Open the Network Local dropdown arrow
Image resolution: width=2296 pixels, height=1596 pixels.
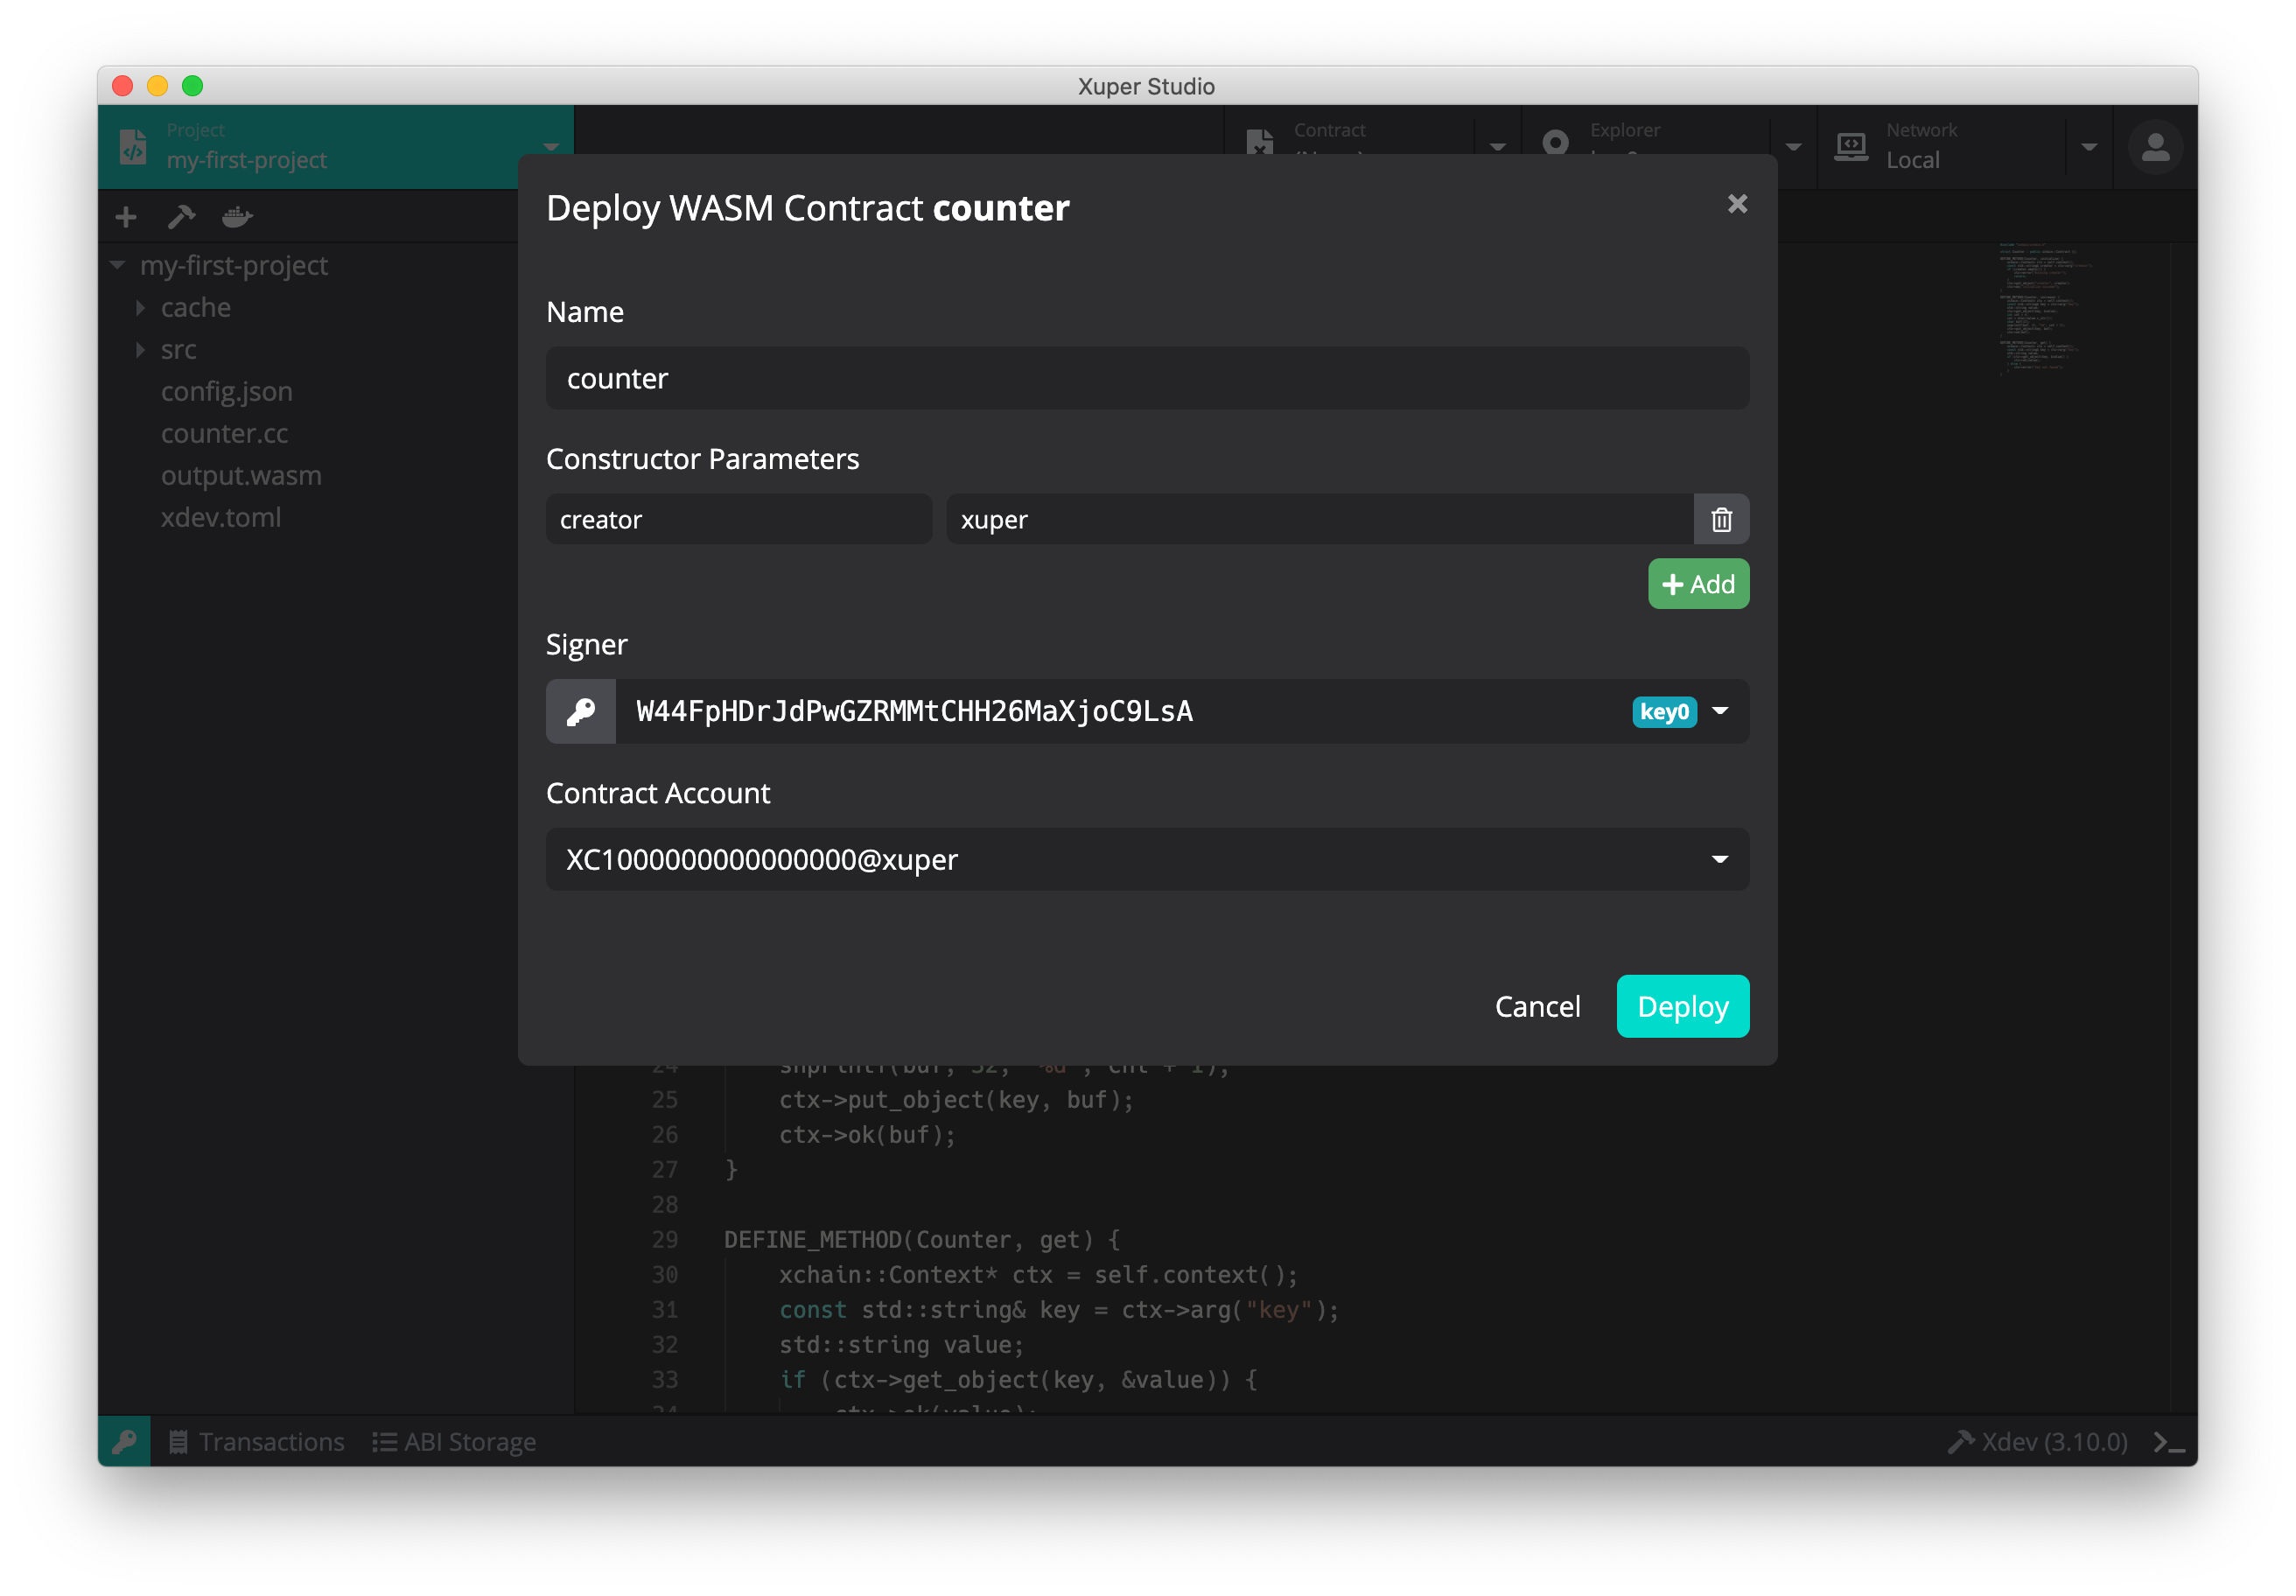click(2089, 147)
